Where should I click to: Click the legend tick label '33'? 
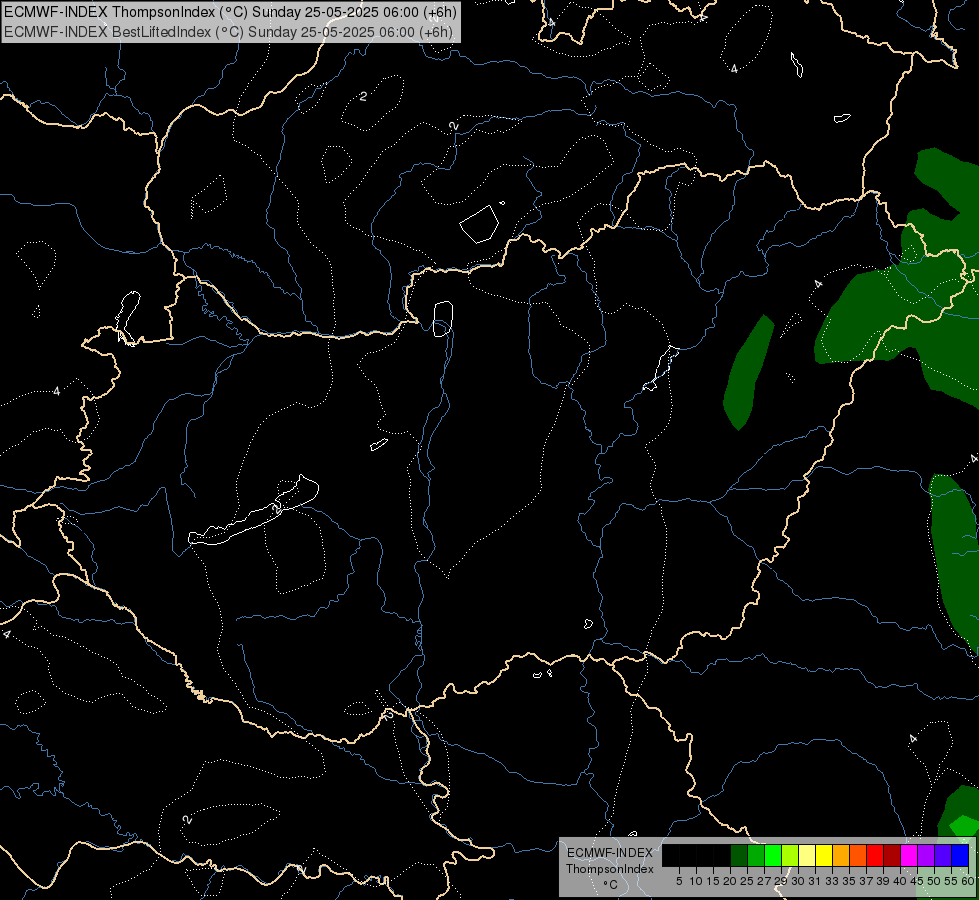click(832, 881)
